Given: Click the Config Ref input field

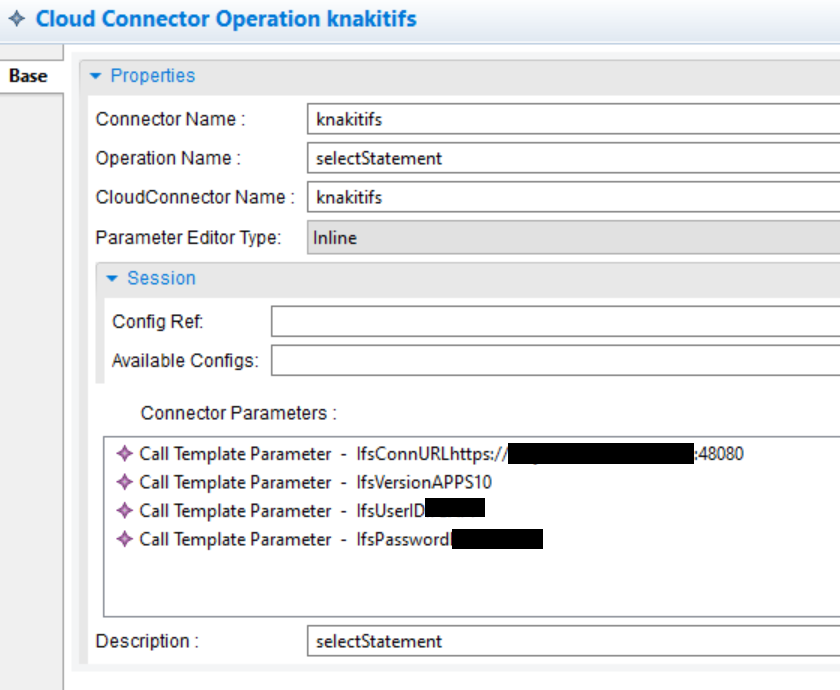Looking at the screenshot, I should tap(555, 321).
